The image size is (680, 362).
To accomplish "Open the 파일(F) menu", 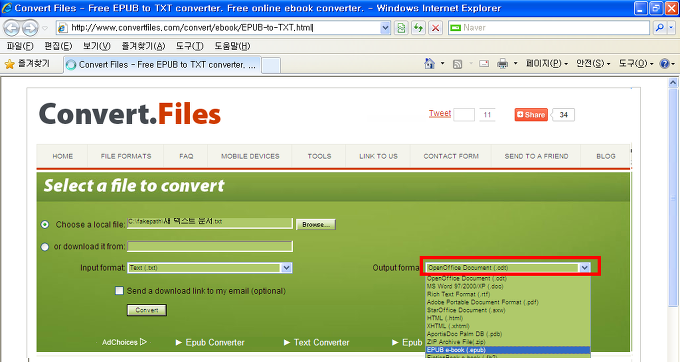I will pos(20,46).
